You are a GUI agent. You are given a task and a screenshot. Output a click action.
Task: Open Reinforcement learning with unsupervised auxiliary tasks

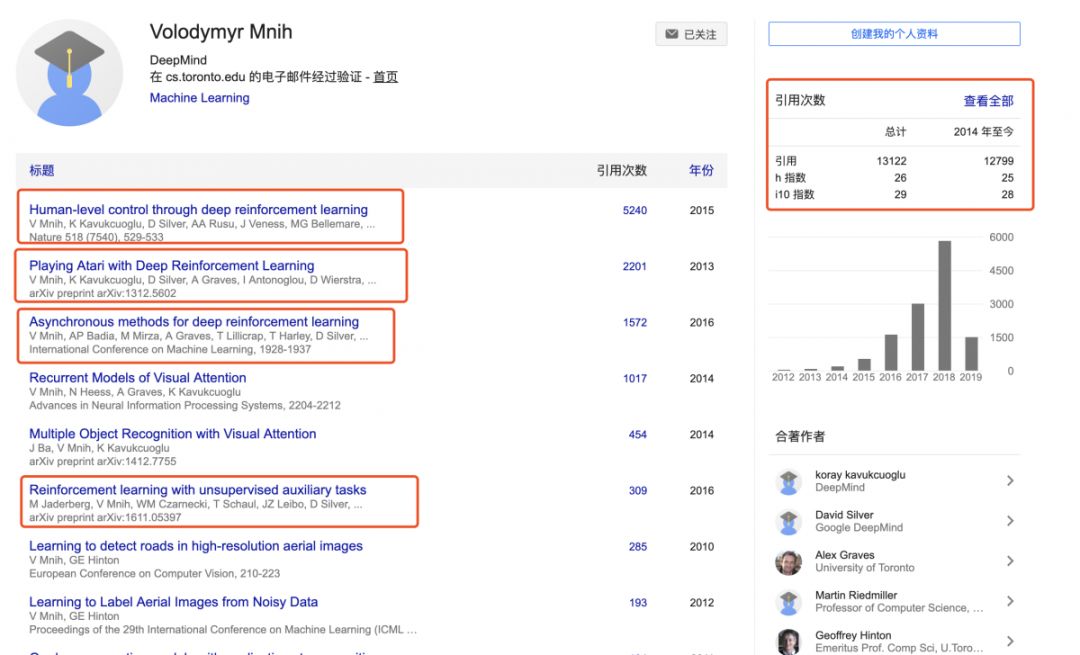tap(198, 490)
